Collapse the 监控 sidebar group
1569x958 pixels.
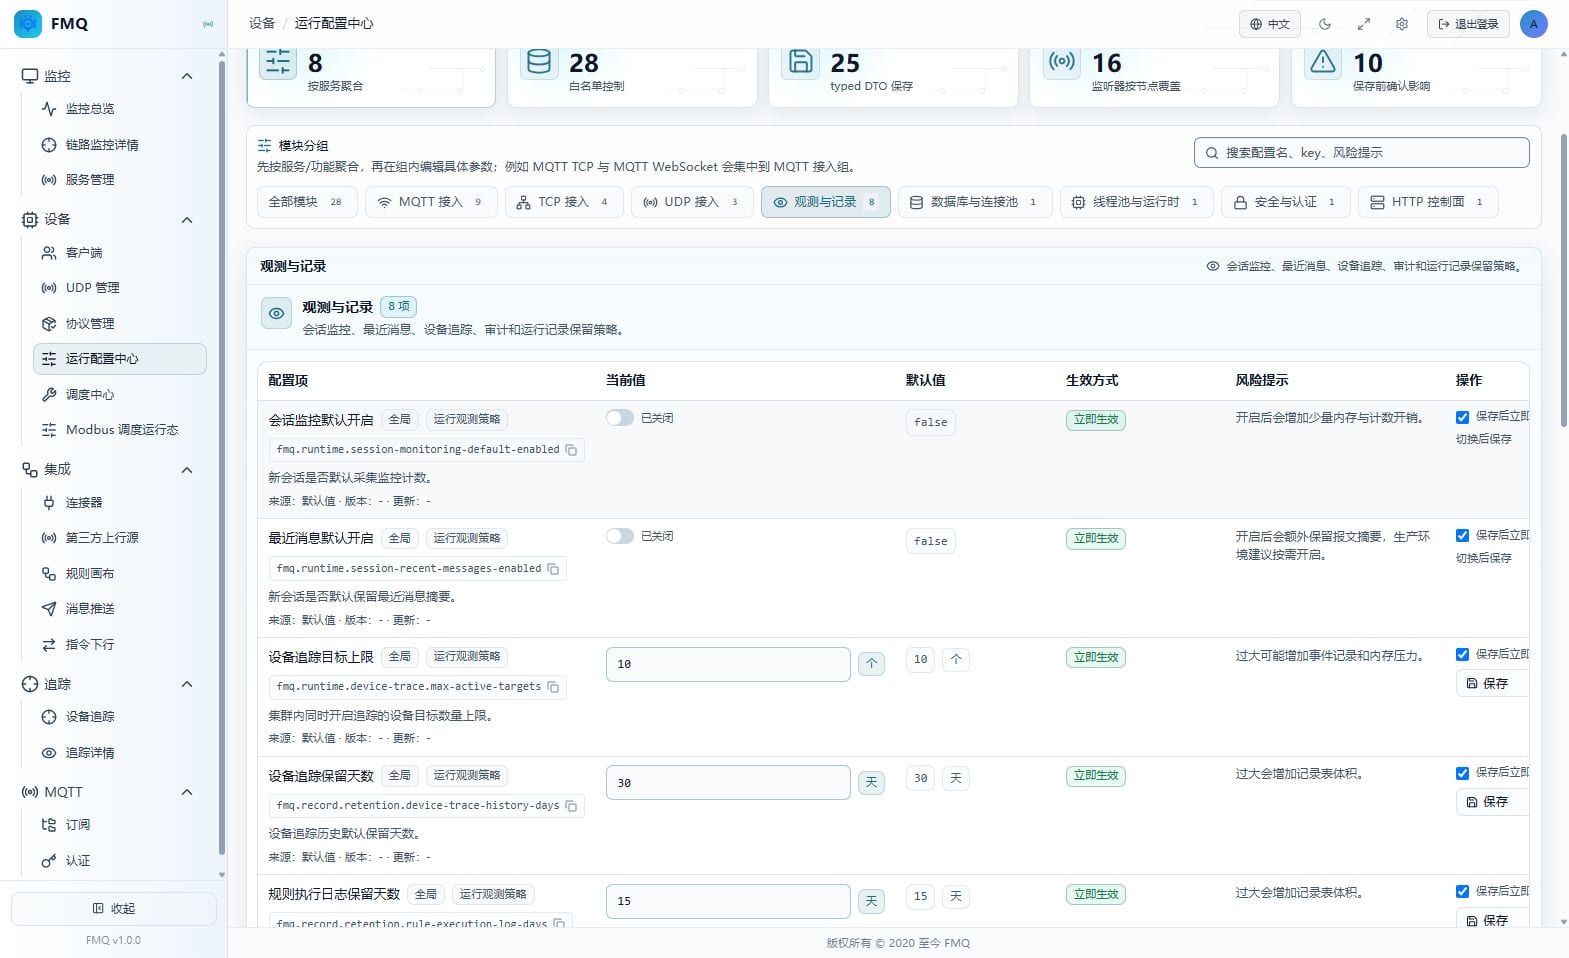point(187,76)
